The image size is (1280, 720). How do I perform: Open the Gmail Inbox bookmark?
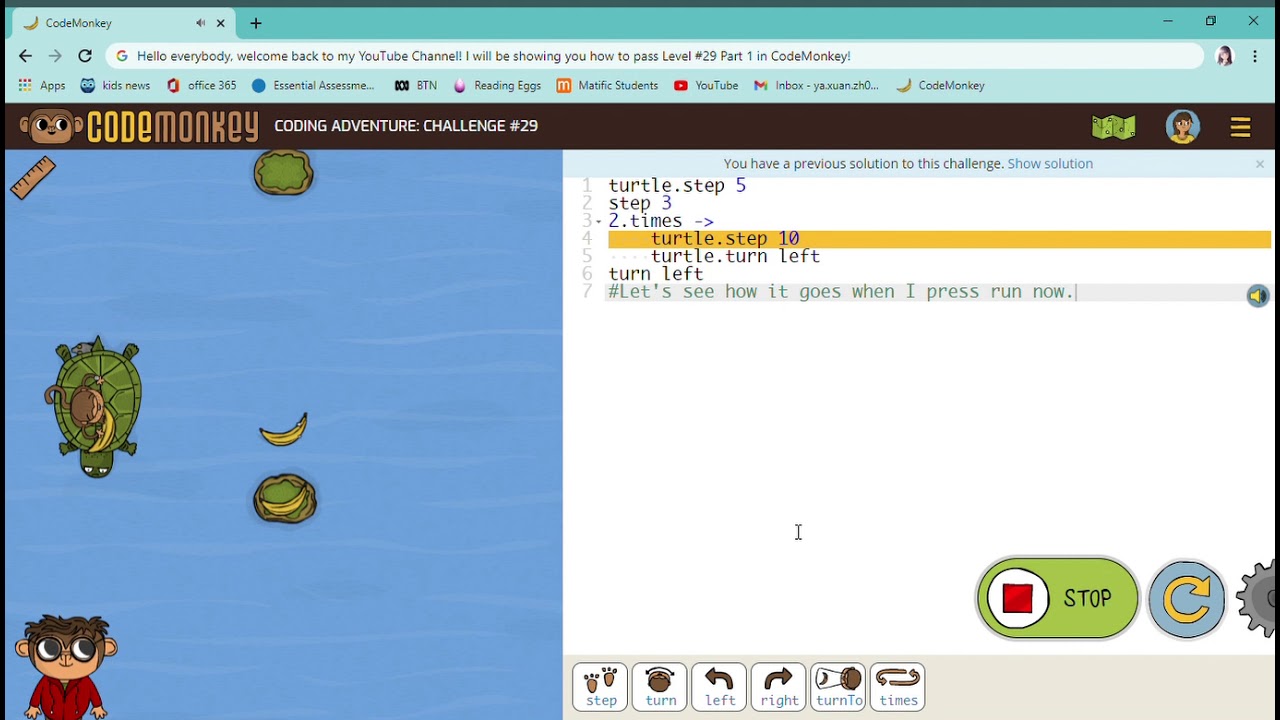tap(816, 86)
